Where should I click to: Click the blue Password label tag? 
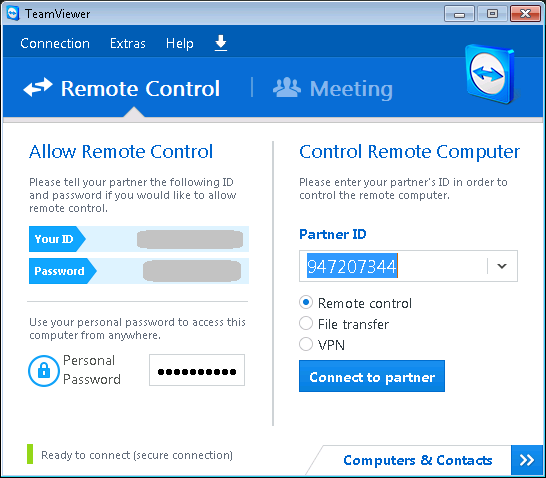click(62, 271)
